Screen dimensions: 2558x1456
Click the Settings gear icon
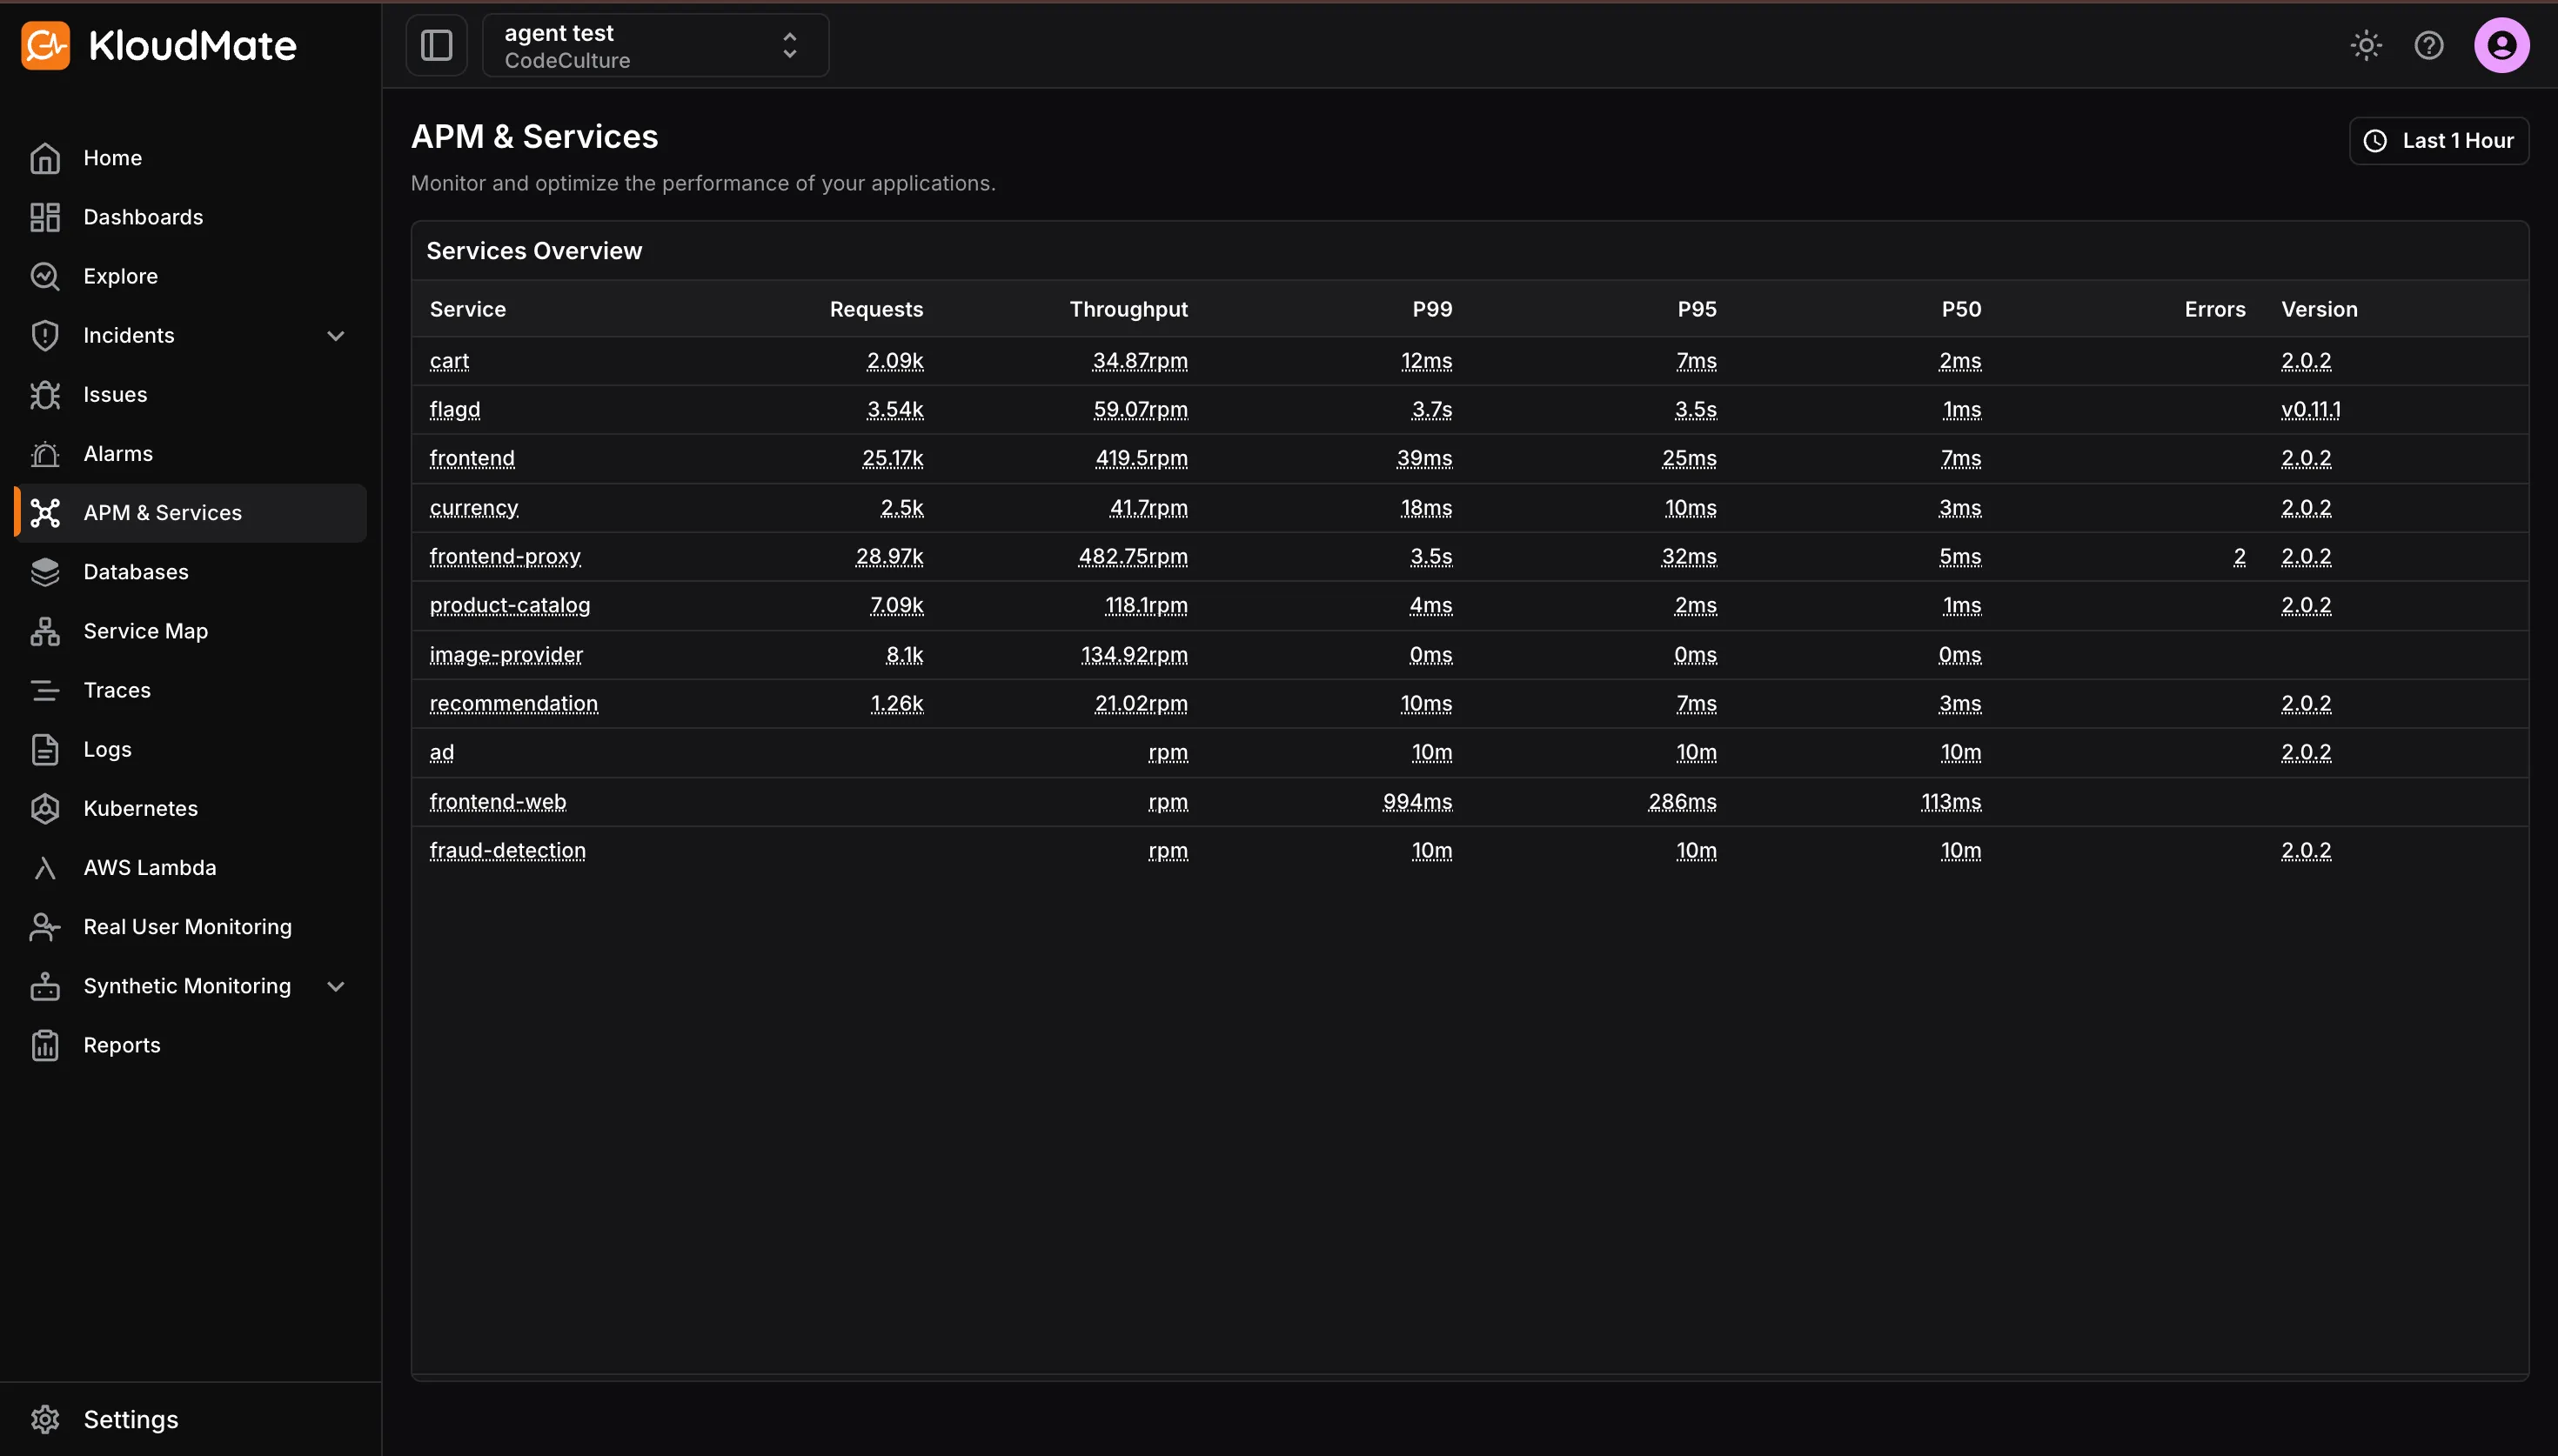click(45, 1419)
